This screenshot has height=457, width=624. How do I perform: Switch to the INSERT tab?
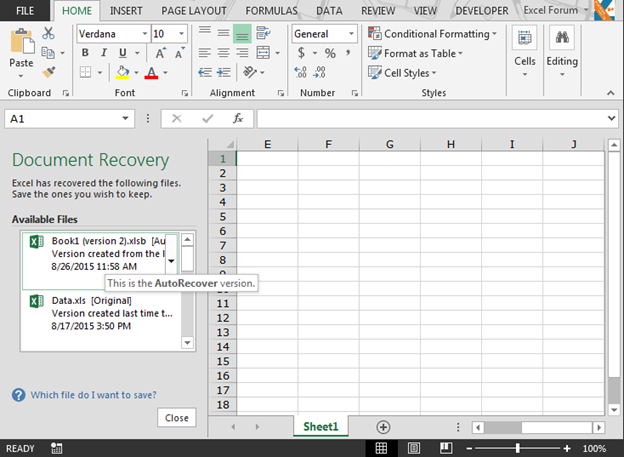[126, 11]
